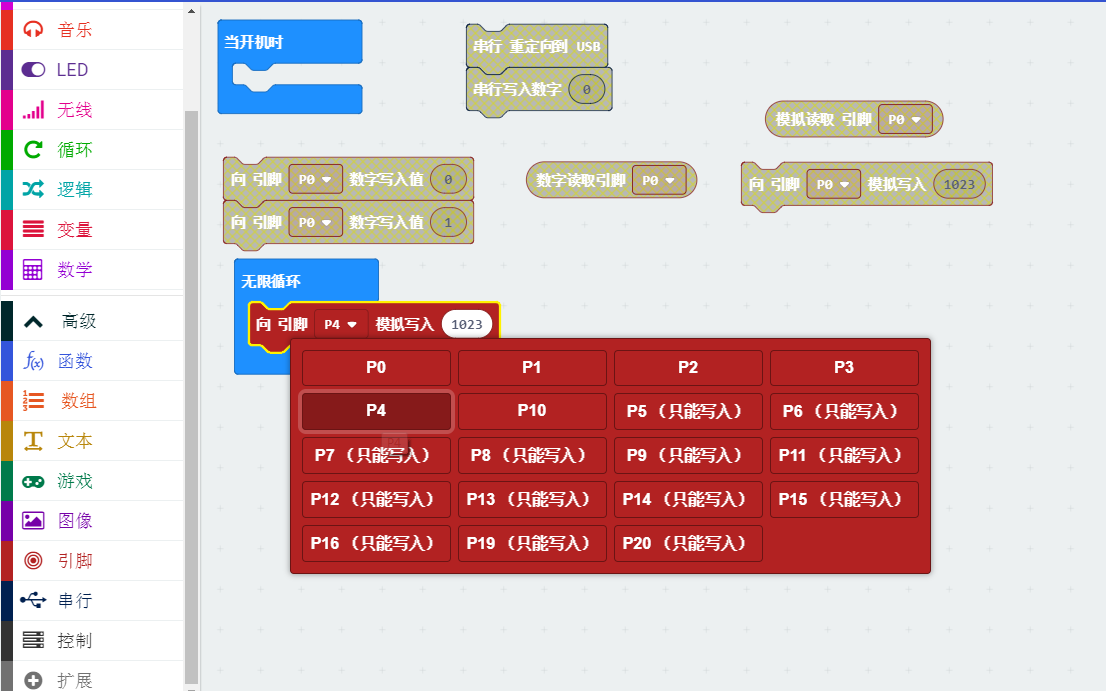The image size is (1106, 691).
Task: Select P11 (只能写入) pin option
Action: pos(844,455)
